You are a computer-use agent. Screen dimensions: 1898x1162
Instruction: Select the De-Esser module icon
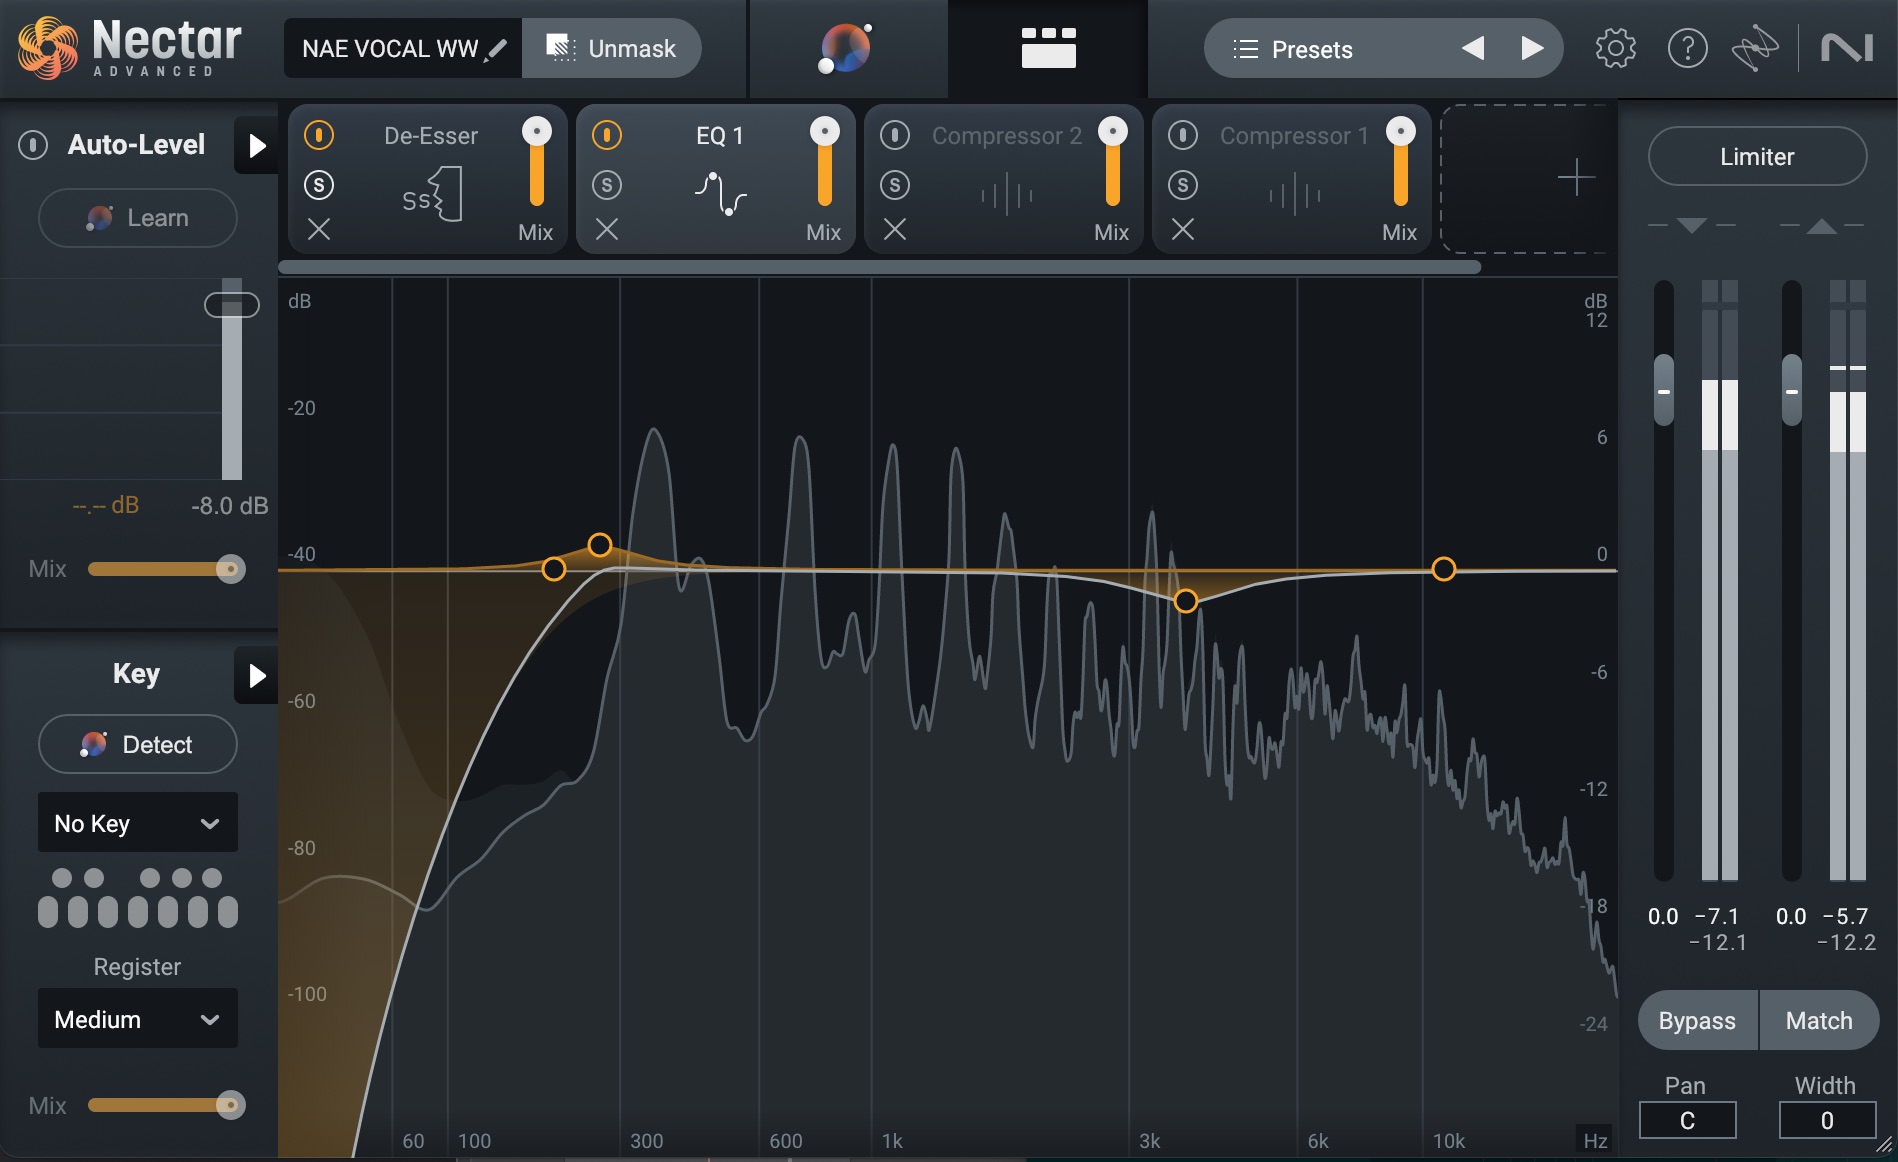(x=432, y=194)
